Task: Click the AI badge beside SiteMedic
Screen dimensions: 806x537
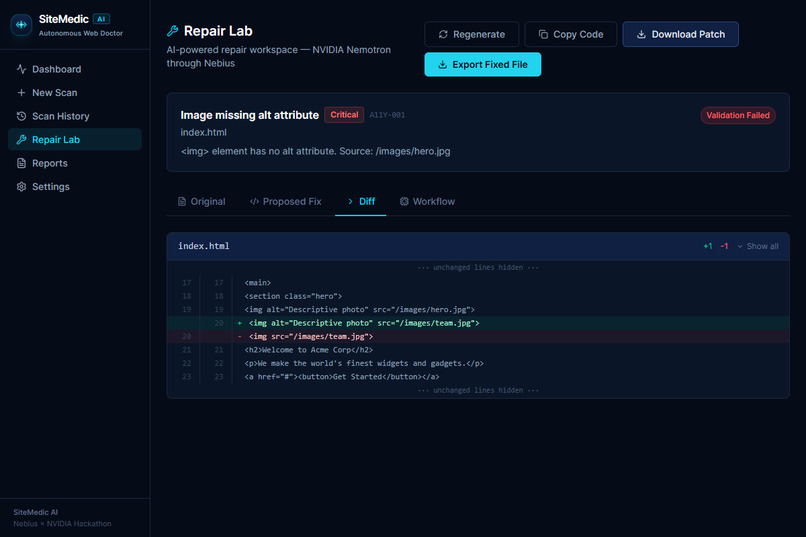Action: 101,19
